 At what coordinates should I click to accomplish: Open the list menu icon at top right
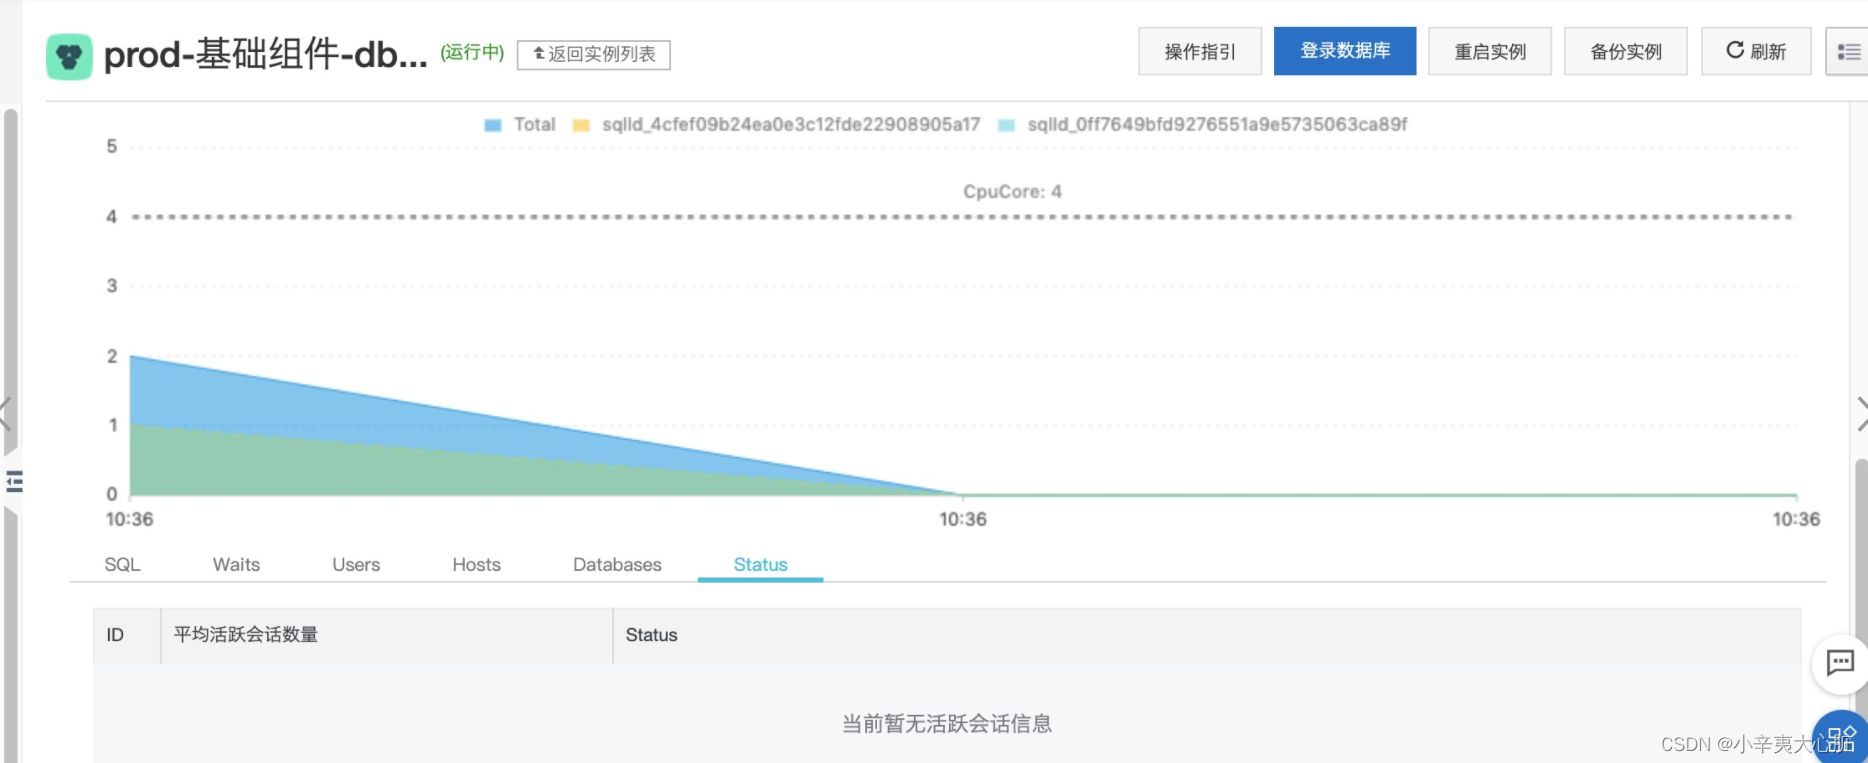[x=1848, y=51]
